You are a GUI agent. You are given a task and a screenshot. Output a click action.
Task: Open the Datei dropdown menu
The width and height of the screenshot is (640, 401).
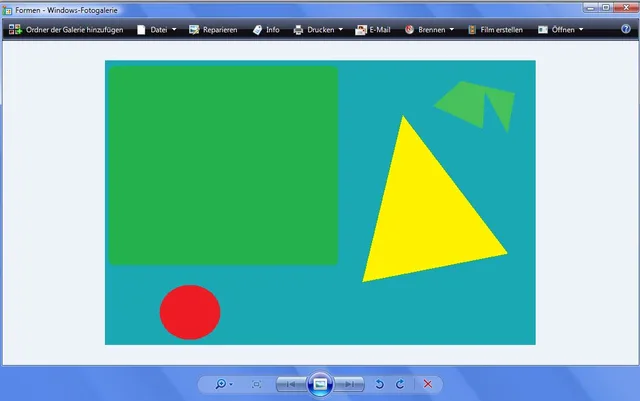pos(157,30)
